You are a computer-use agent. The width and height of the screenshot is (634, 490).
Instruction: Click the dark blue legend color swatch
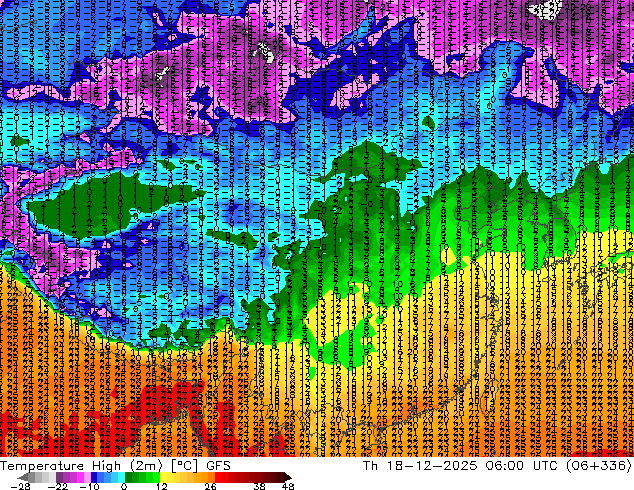pos(94,477)
